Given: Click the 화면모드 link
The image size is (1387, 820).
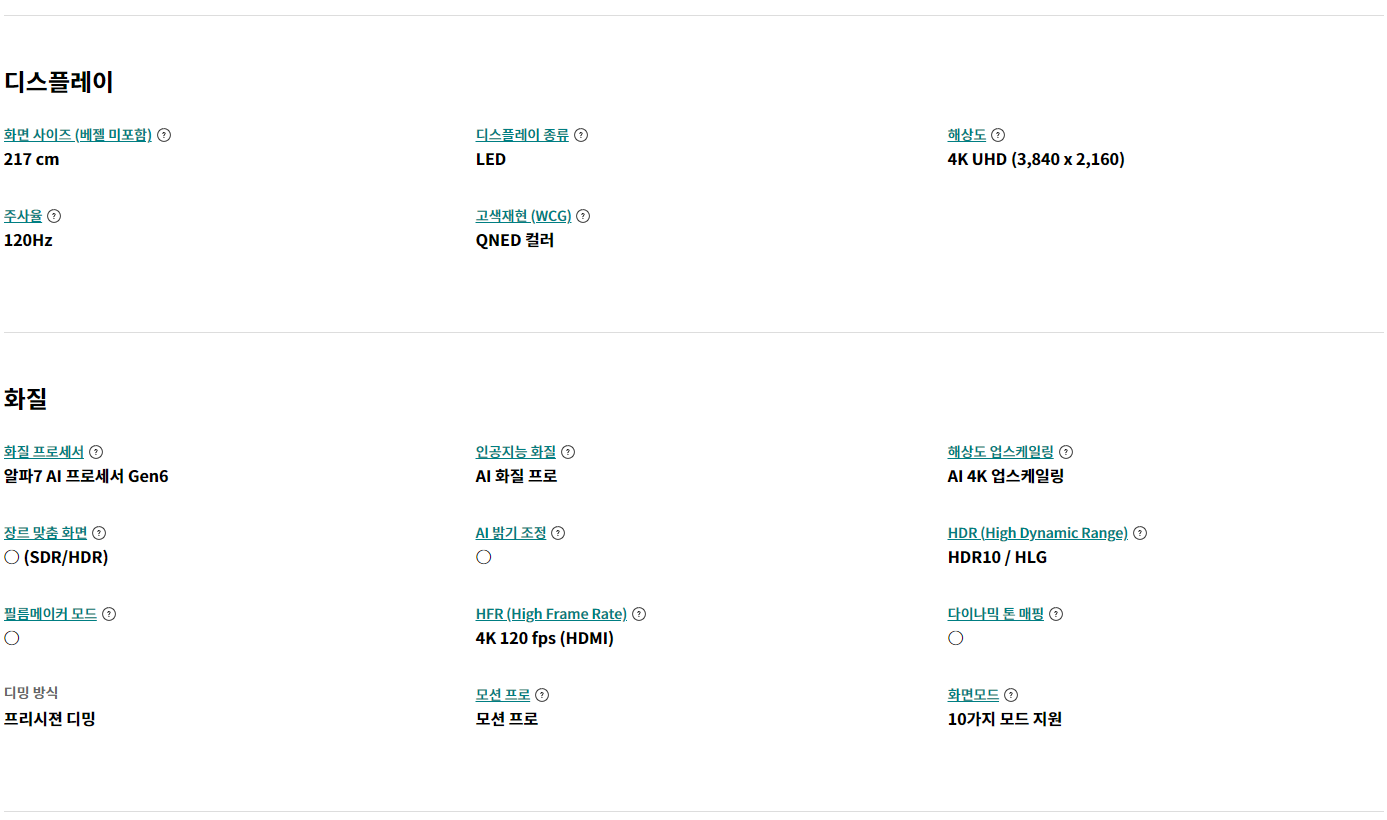Looking at the screenshot, I should coord(973,695).
